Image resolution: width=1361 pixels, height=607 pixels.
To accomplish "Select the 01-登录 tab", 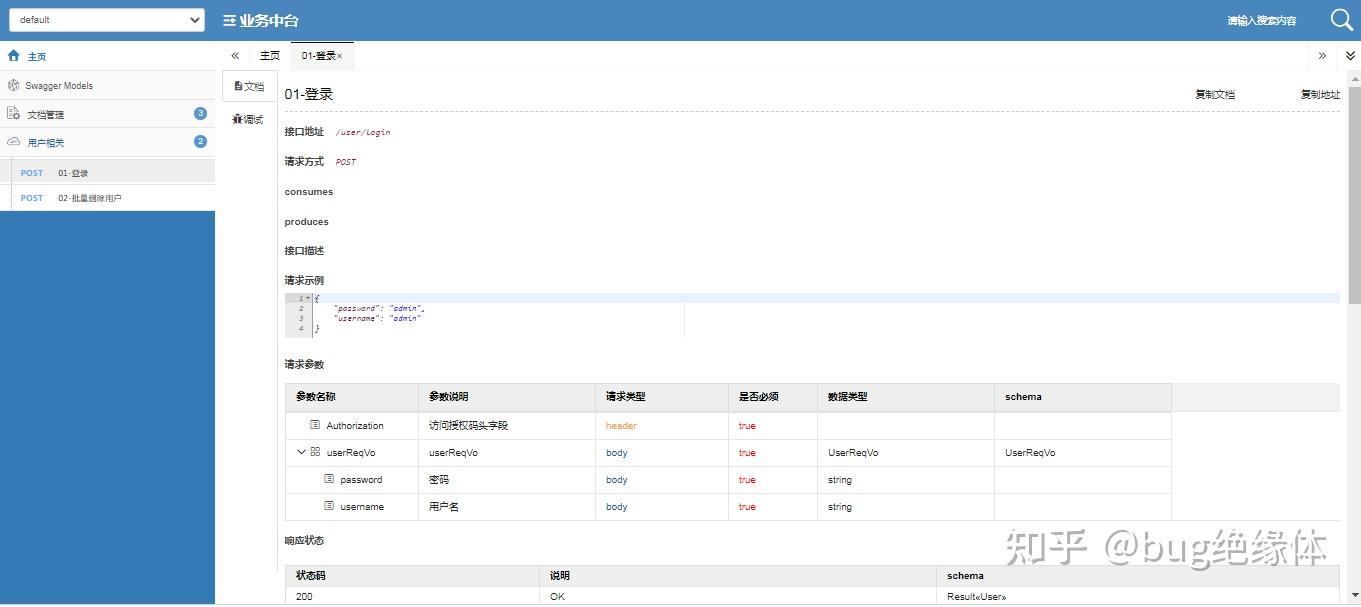I will click(317, 57).
